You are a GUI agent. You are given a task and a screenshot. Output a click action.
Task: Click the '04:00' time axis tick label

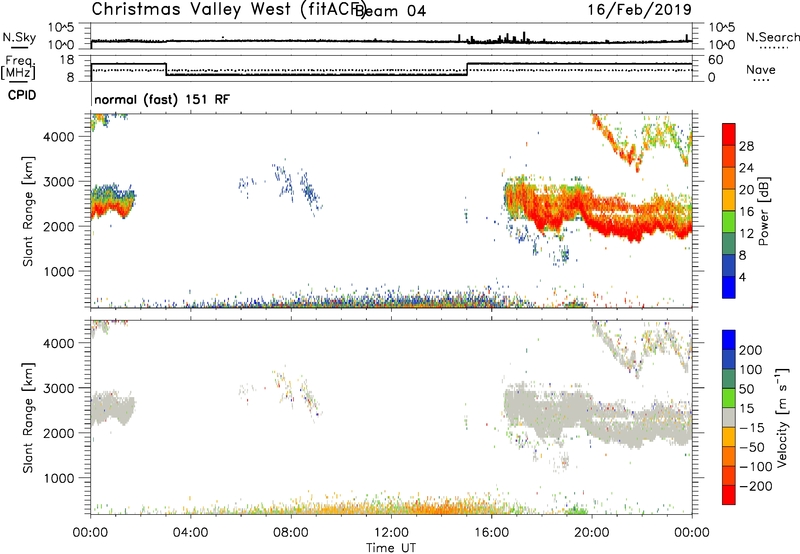coord(190,533)
